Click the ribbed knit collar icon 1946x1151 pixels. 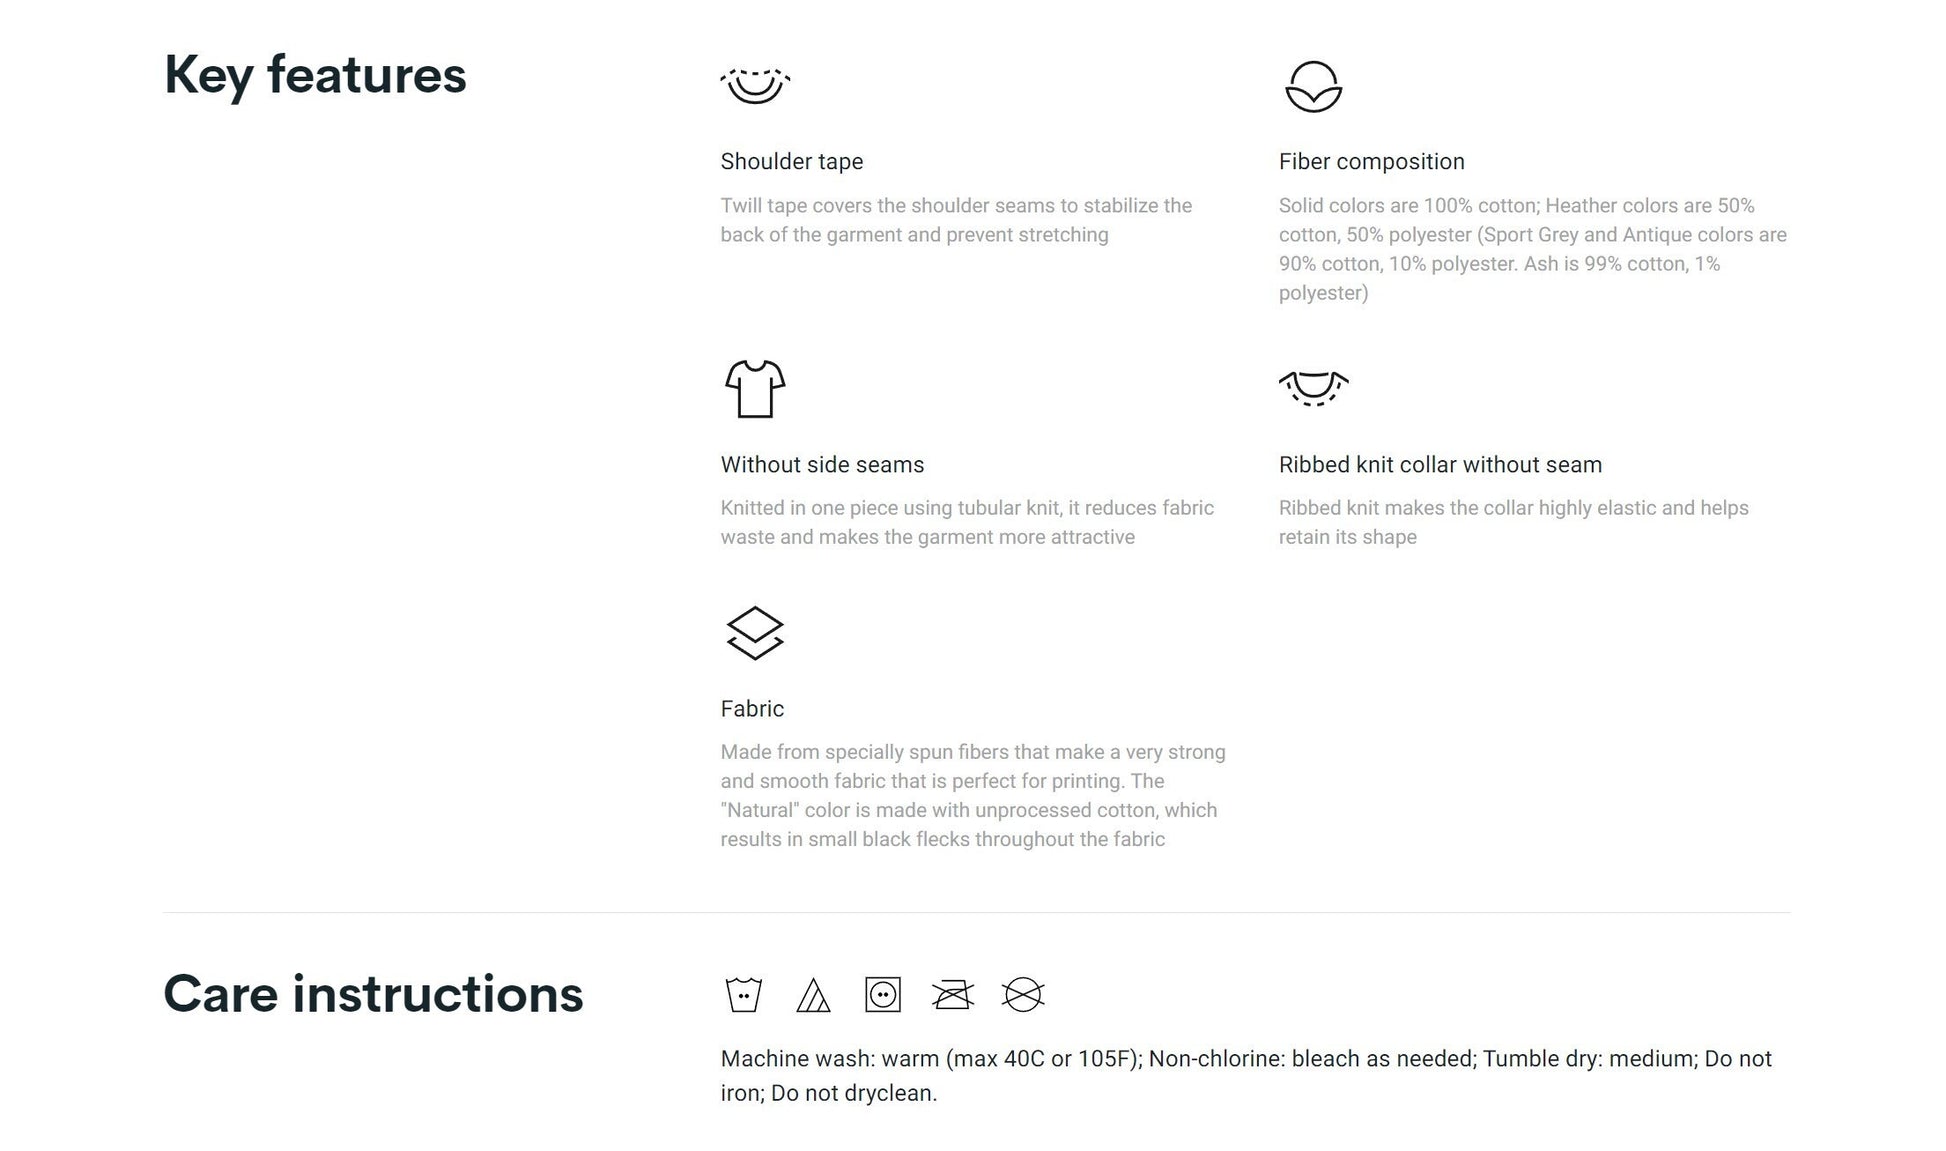click(1313, 388)
